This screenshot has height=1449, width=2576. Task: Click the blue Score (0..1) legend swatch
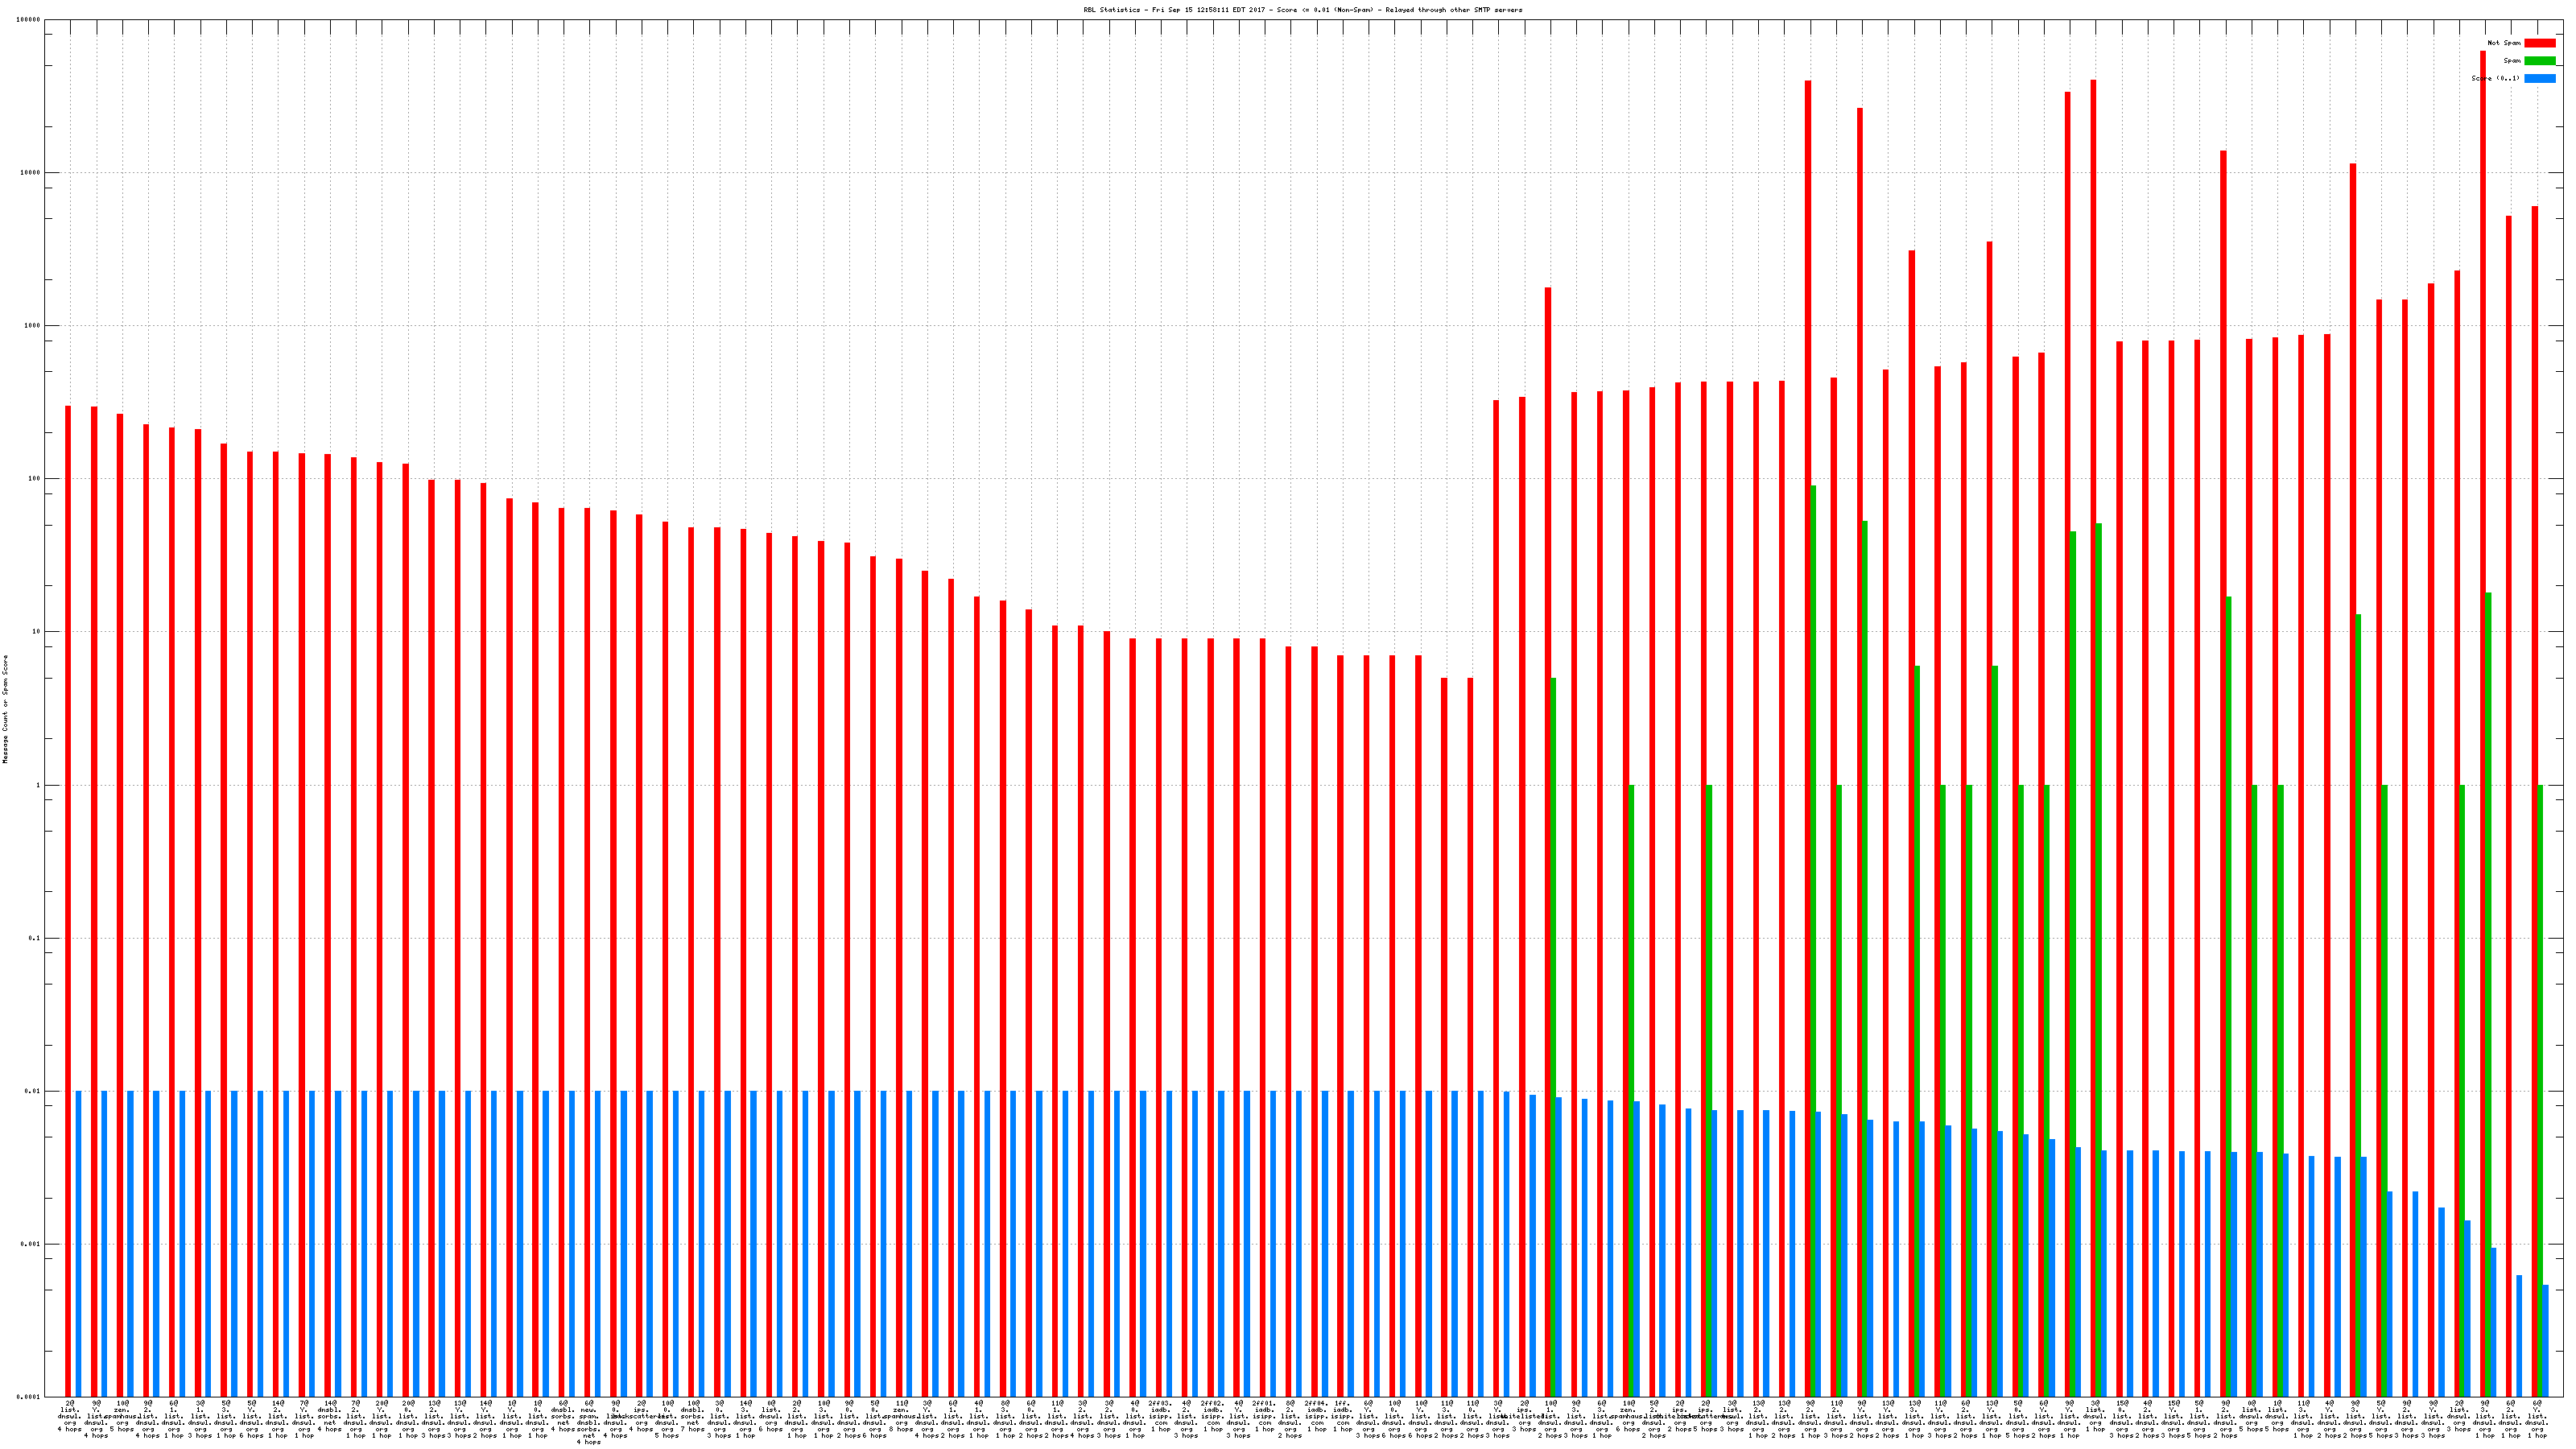[2540, 78]
